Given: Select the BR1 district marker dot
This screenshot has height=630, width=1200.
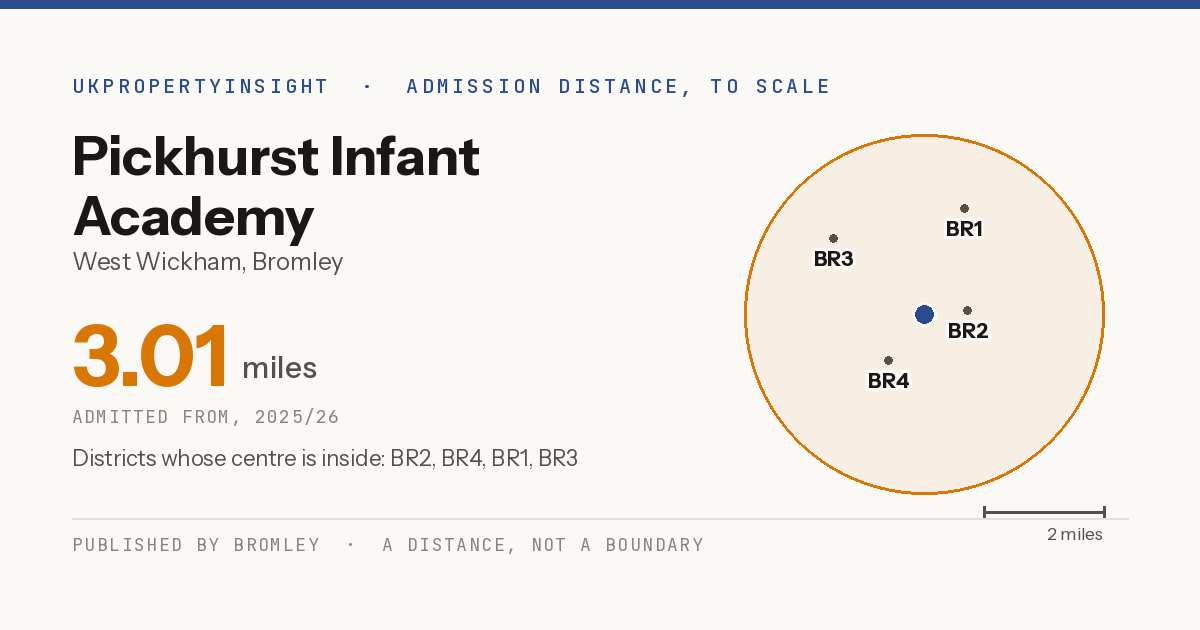Looking at the screenshot, I should click(x=964, y=209).
